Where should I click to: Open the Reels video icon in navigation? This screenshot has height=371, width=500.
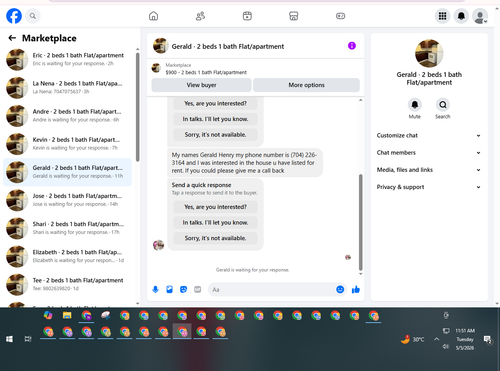(247, 16)
